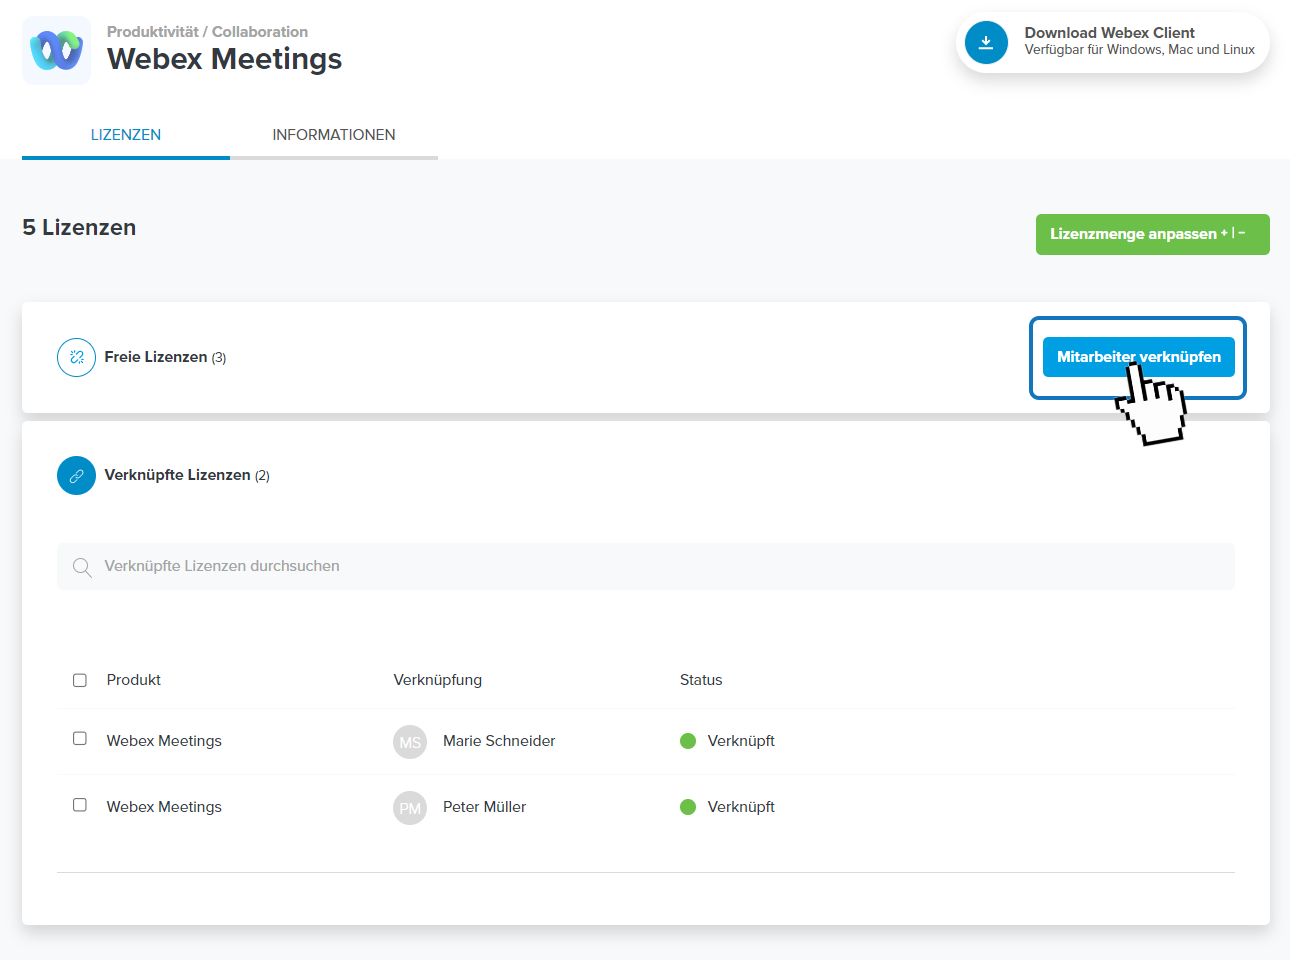
Task: Click the Produktivität / Collaboration breadcrumb
Action: 207,32
